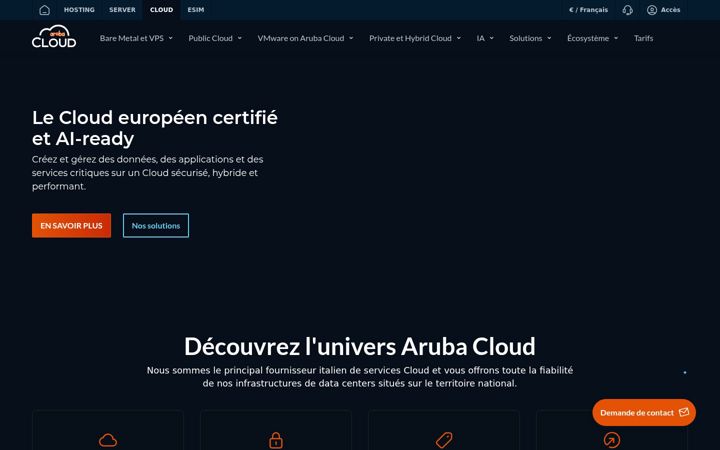Open the headset support icon
Screen dimensions: 720x450
point(627,10)
